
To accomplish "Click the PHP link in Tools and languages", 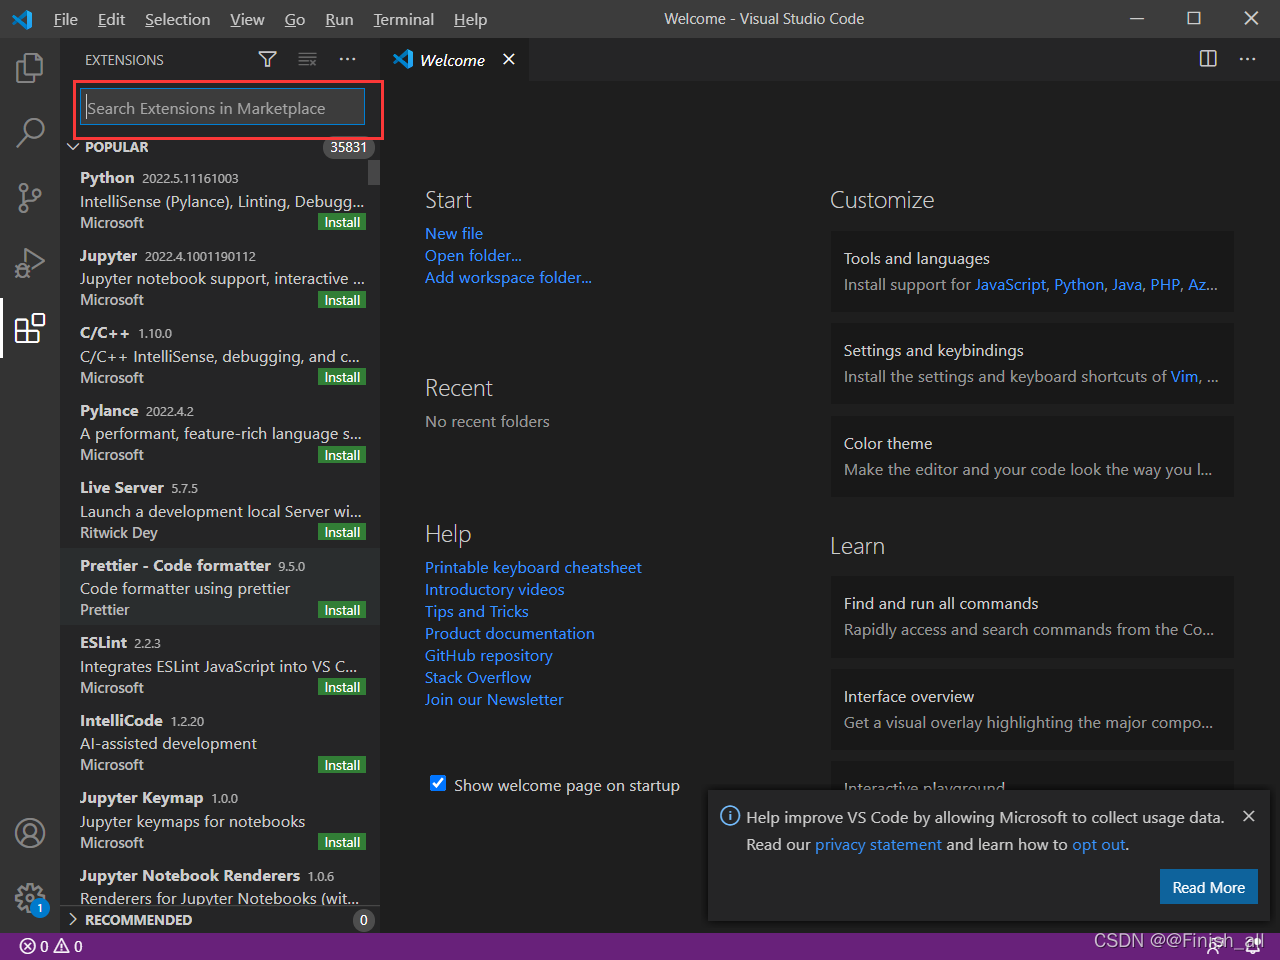I will click(1165, 284).
